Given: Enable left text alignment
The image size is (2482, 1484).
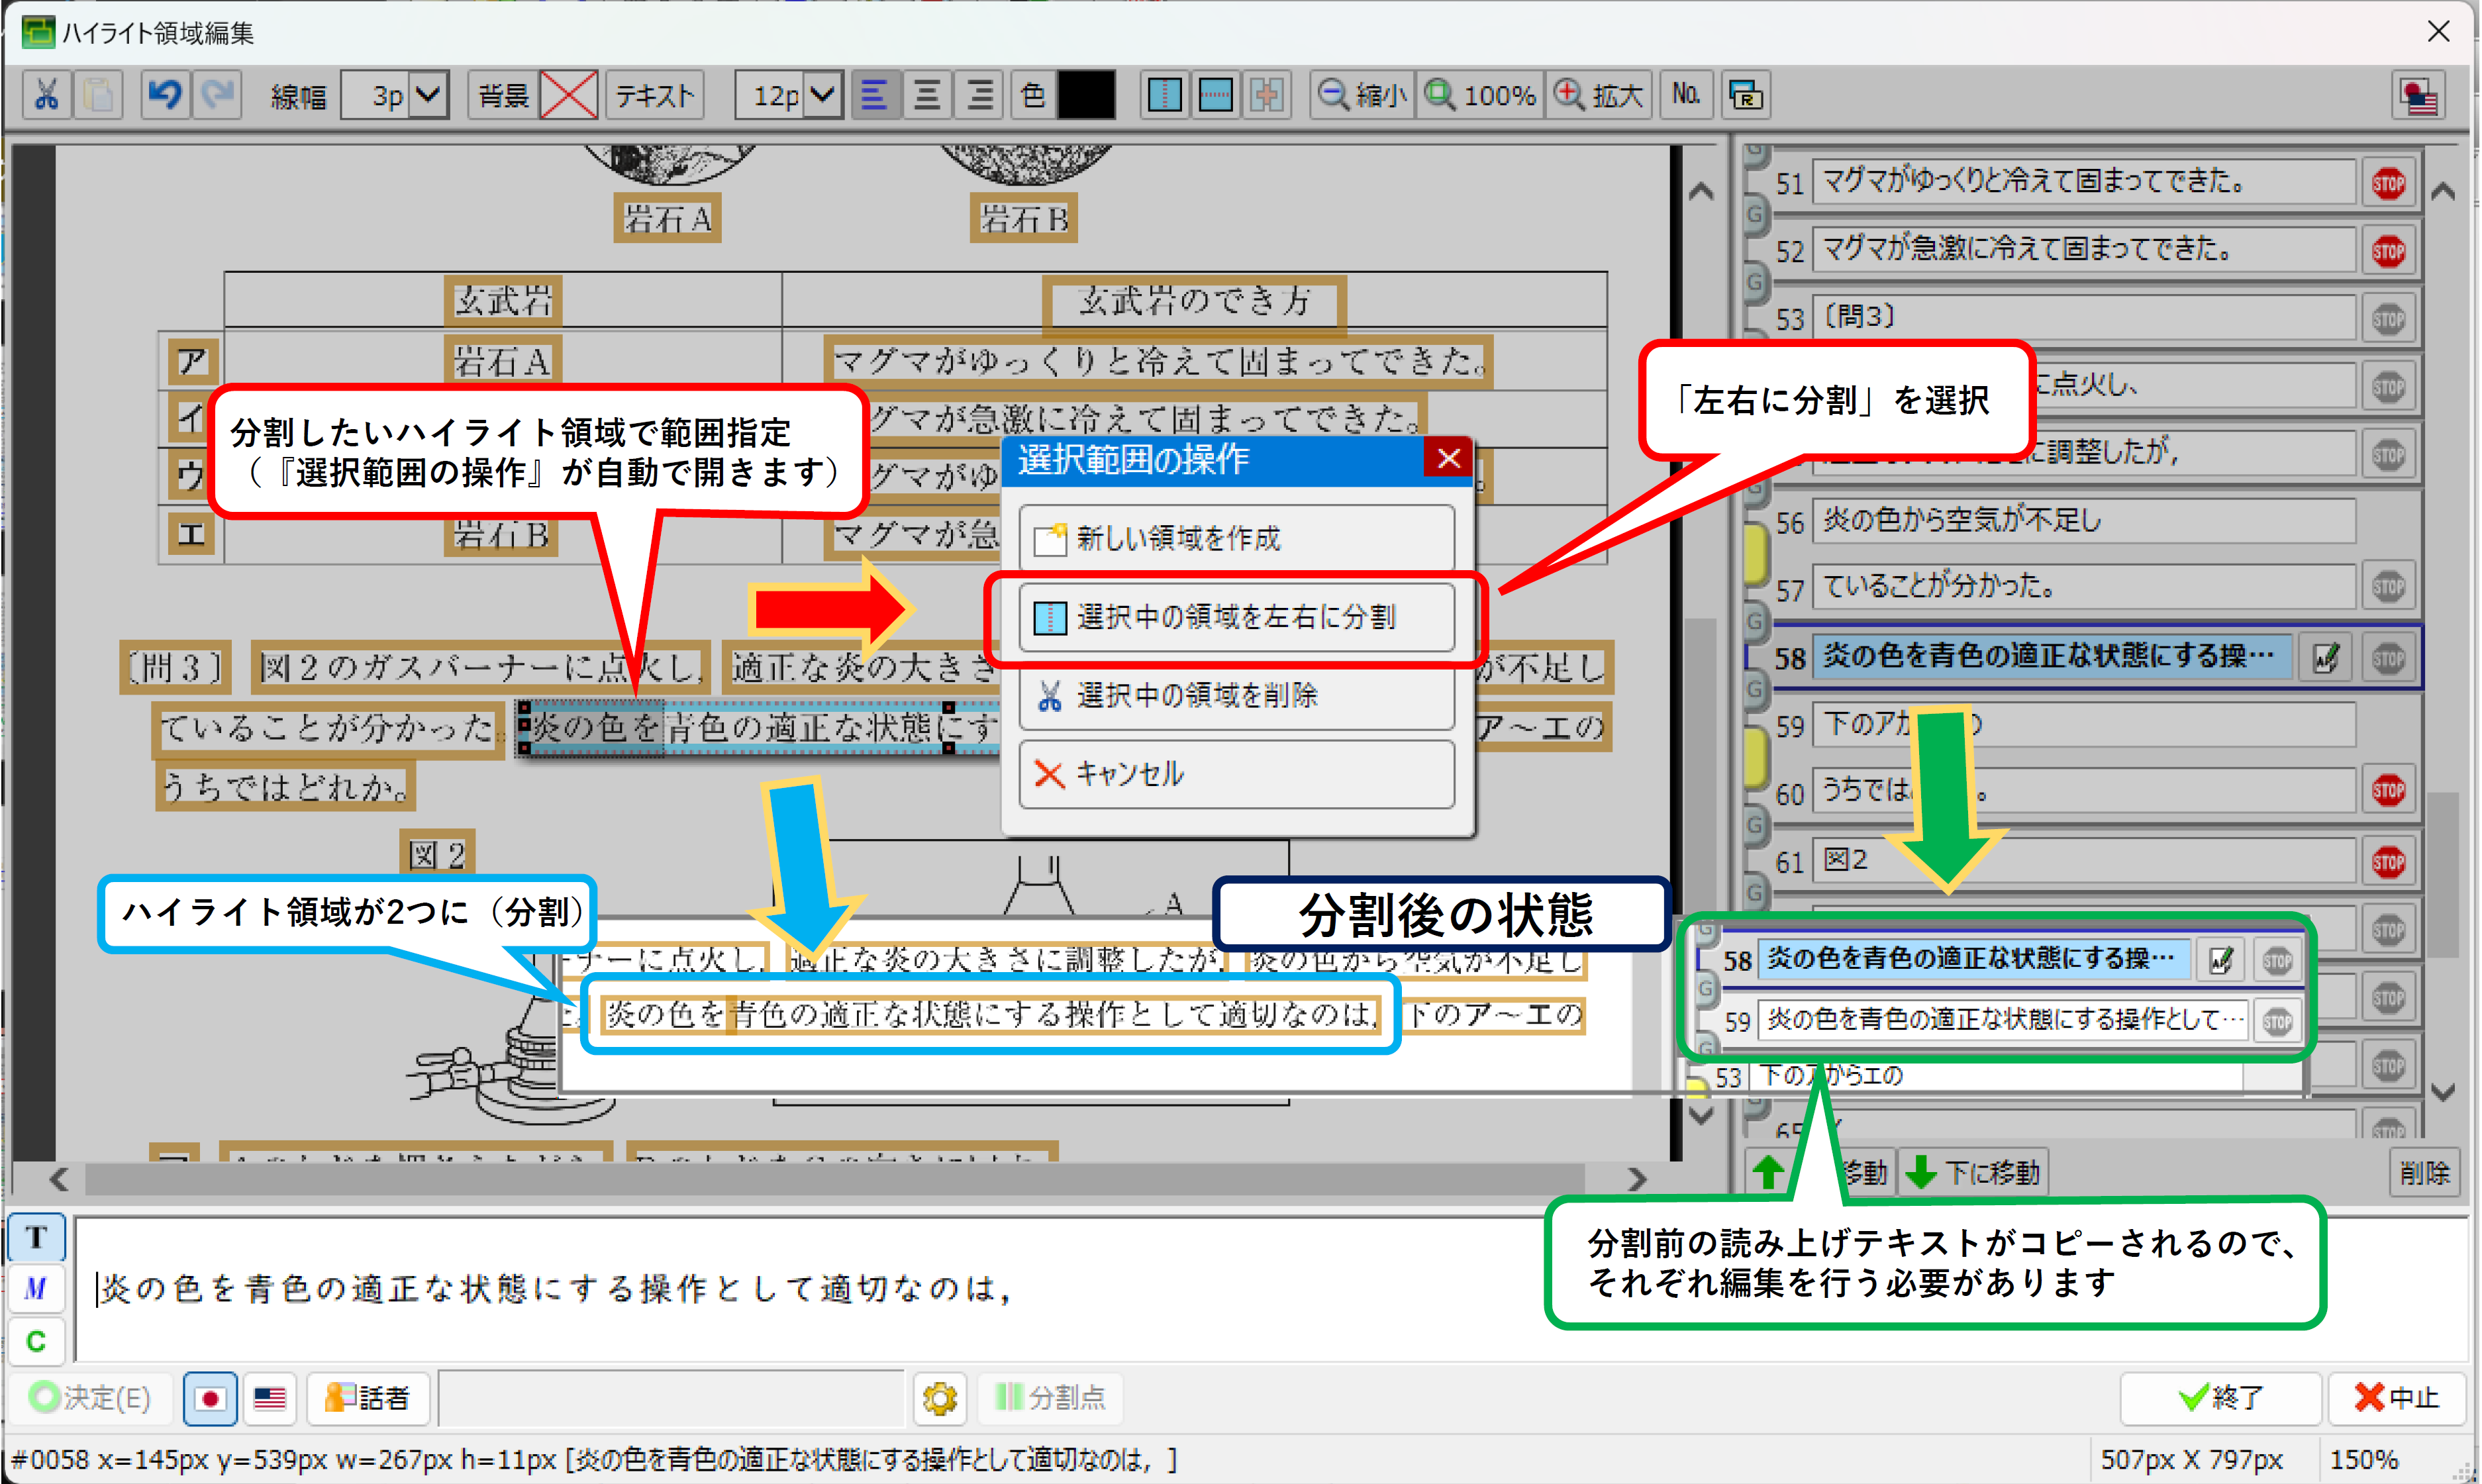Looking at the screenshot, I should (x=875, y=95).
